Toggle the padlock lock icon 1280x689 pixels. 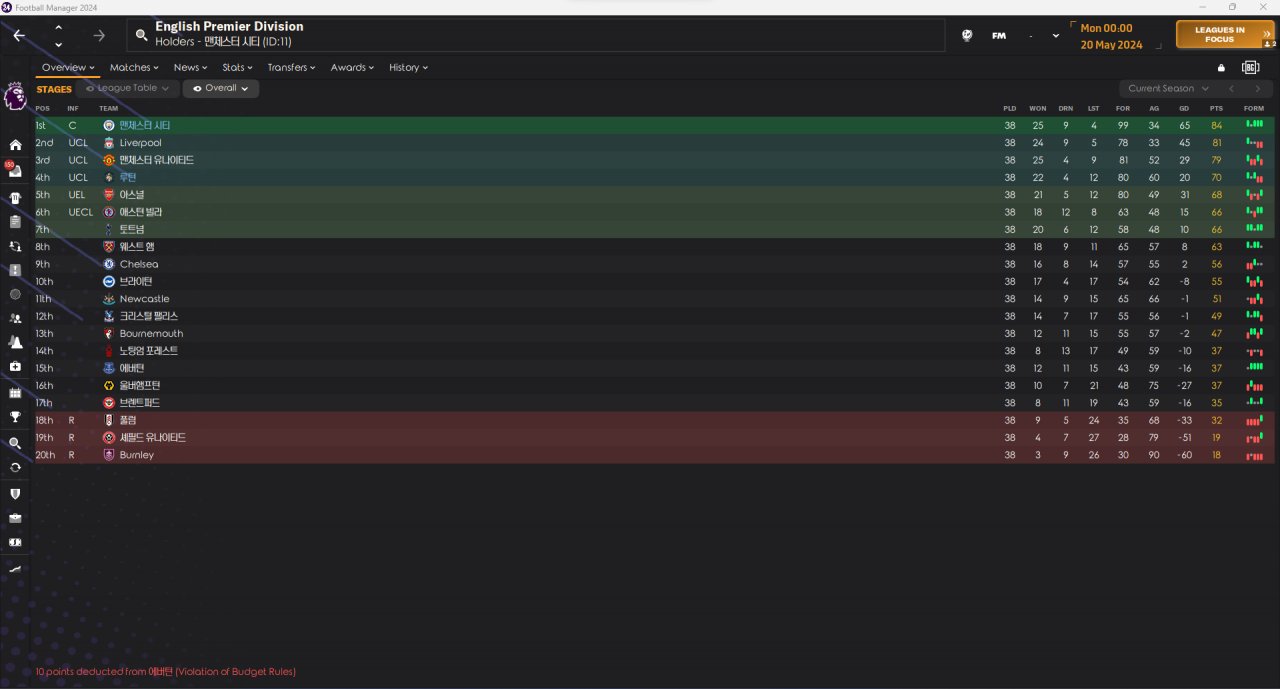pyautogui.click(x=1221, y=68)
